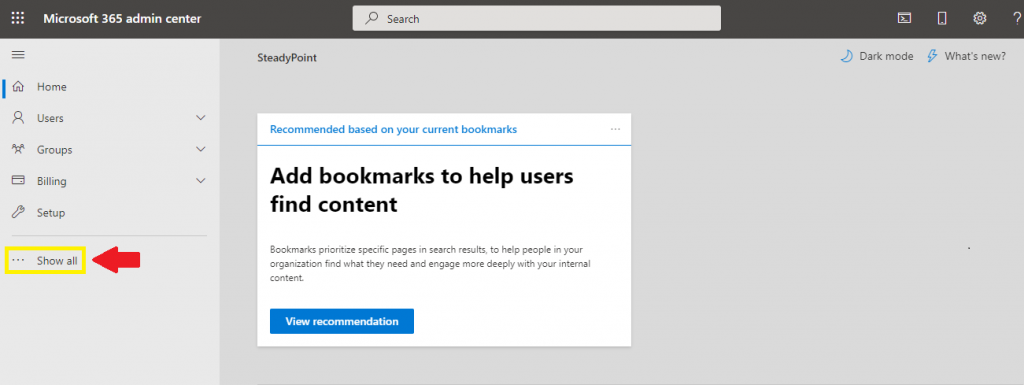Click the search magnifier icon

click(372, 18)
